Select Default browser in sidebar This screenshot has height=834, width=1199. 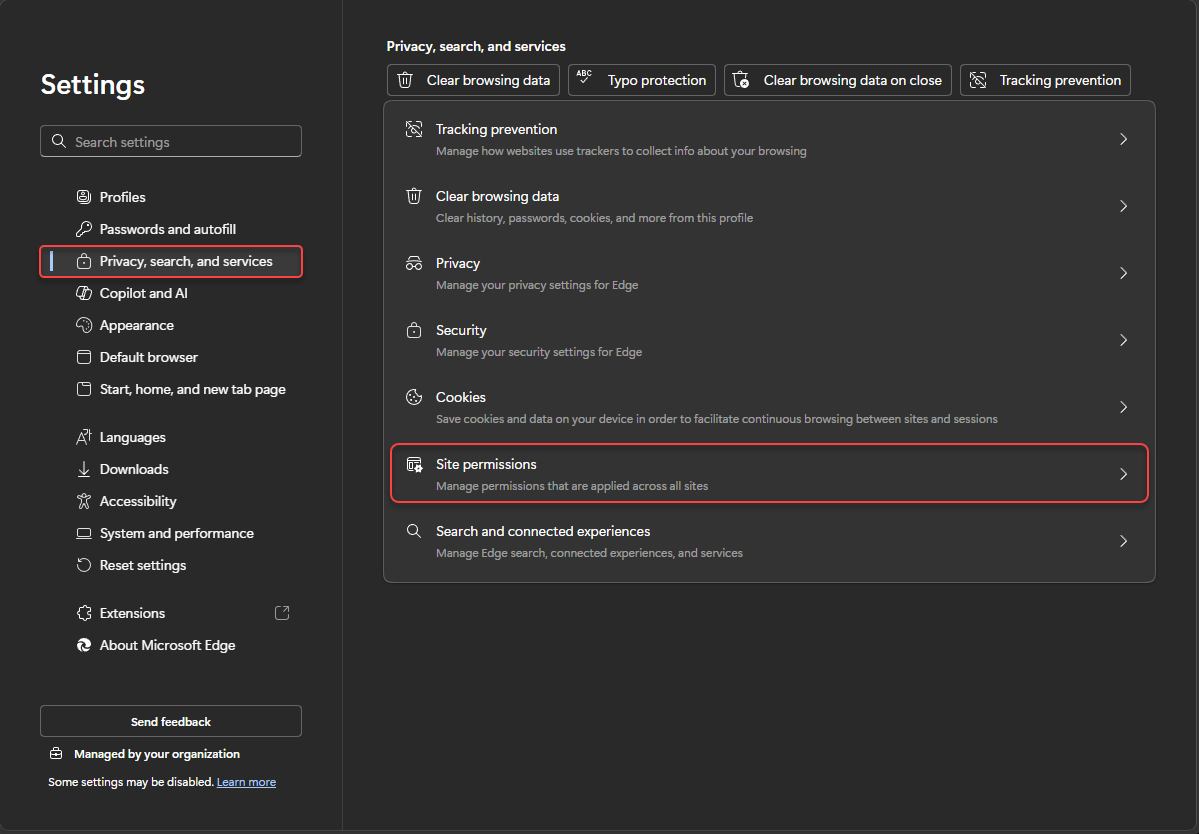(x=171, y=358)
